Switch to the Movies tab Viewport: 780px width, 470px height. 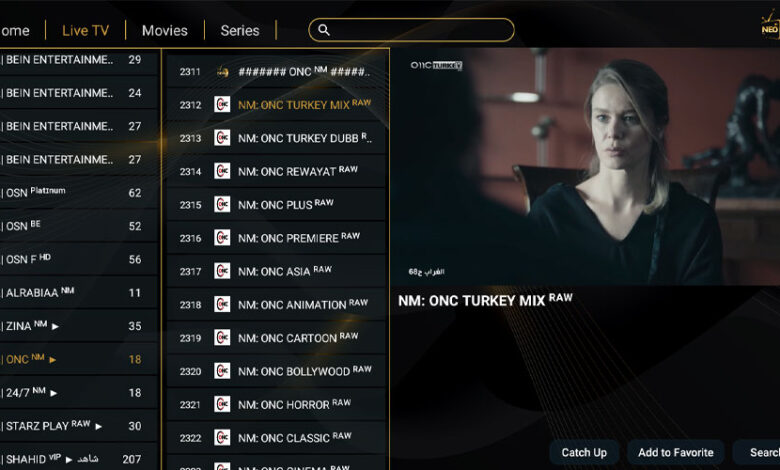[165, 31]
